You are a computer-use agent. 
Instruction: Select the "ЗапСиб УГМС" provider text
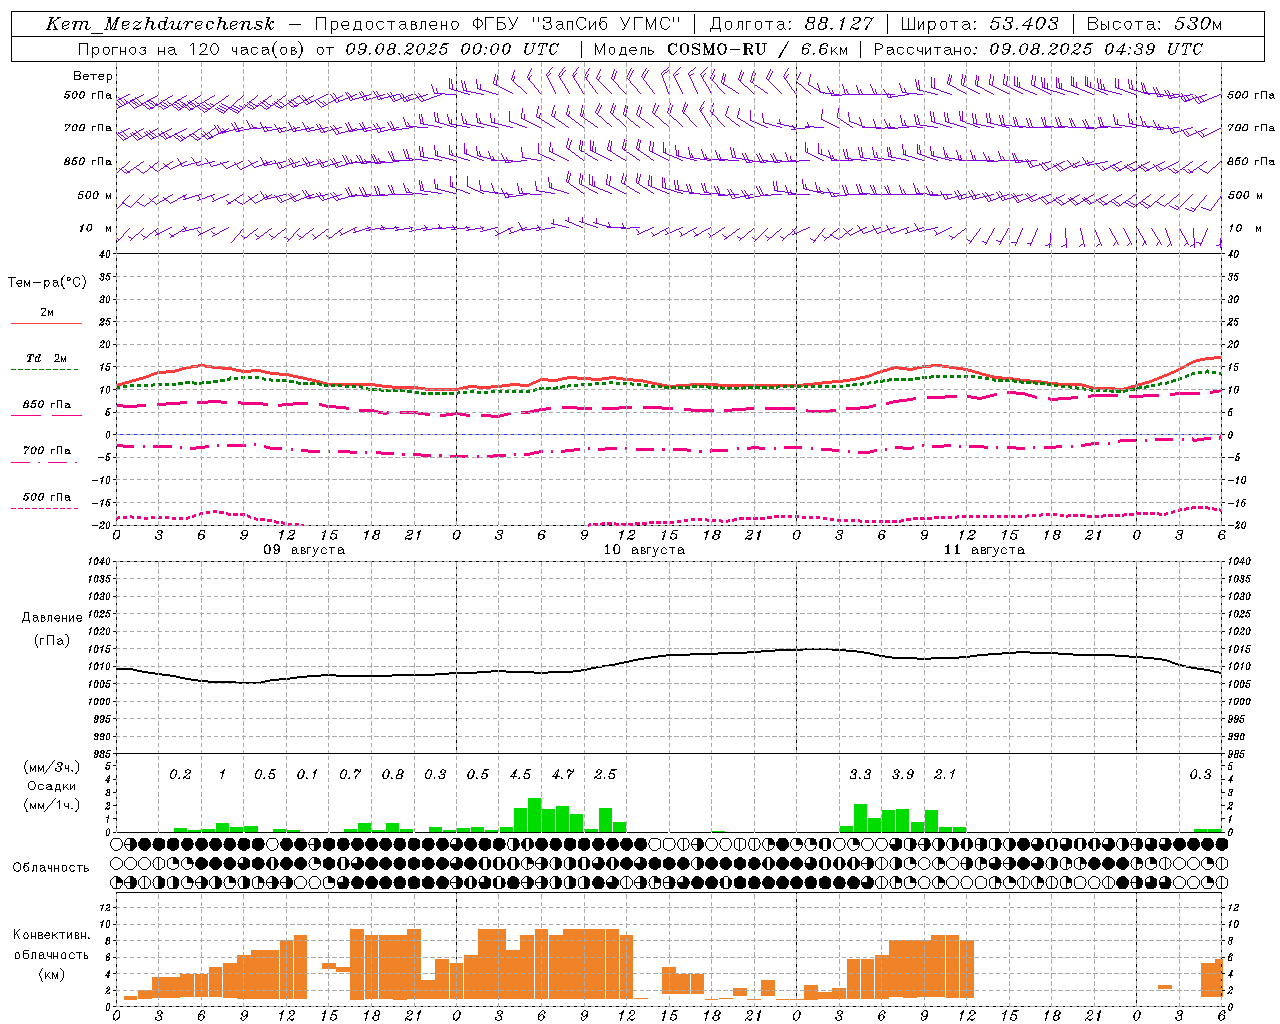(607, 25)
